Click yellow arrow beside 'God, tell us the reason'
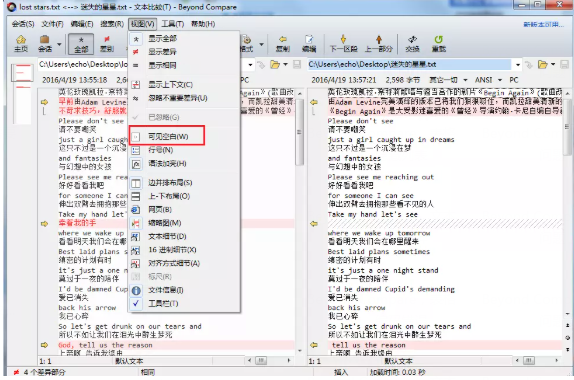This screenshot has height=380, width=574. pyautogui.click(x=44, y=345)
